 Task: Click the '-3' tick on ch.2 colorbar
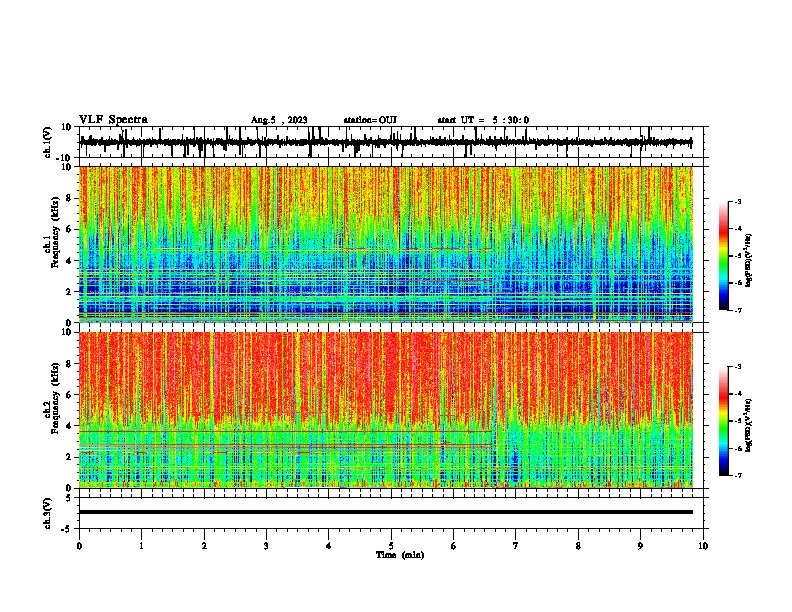(737, 367)
